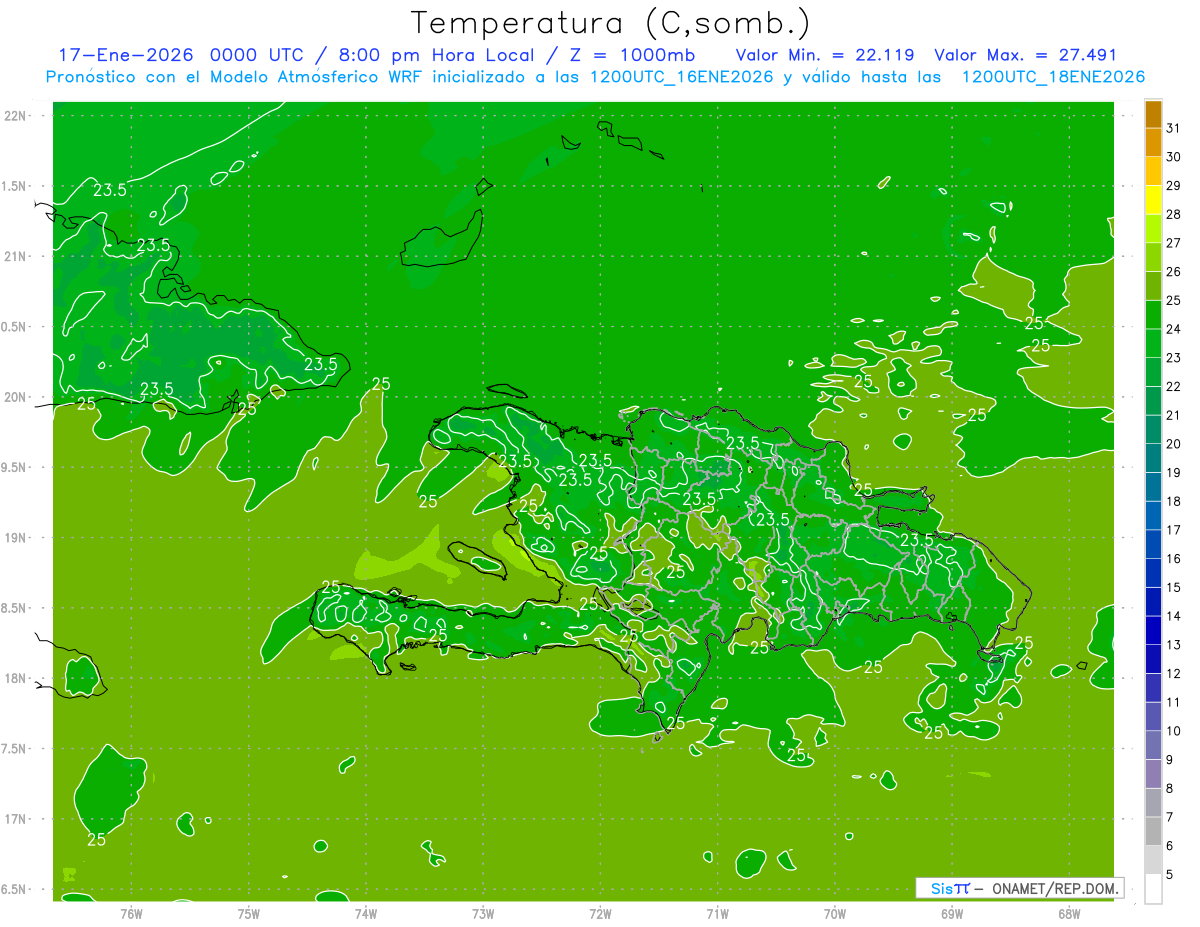Select the 'Valor Max. = 27.491' value

click(1025, 55)
